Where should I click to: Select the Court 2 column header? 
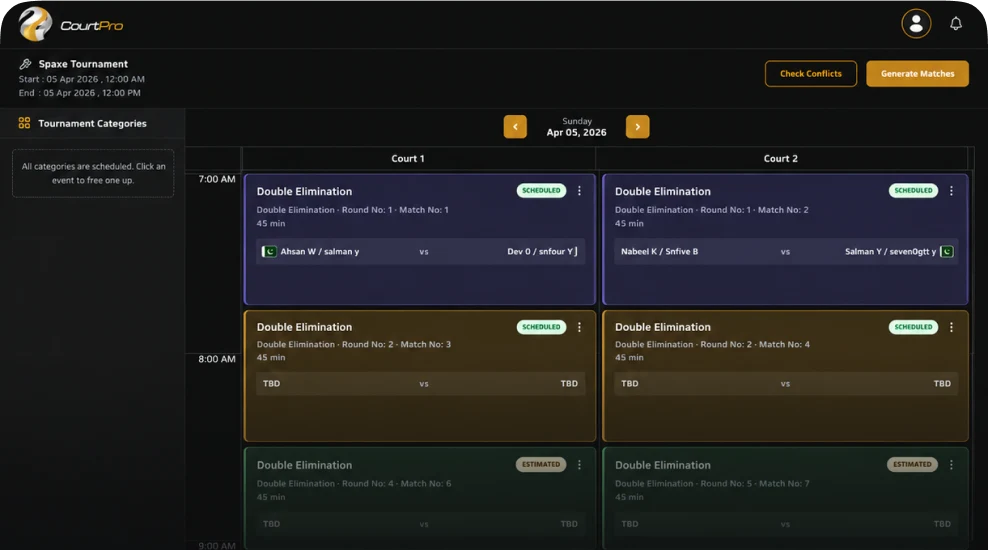(x=781, y=159)
